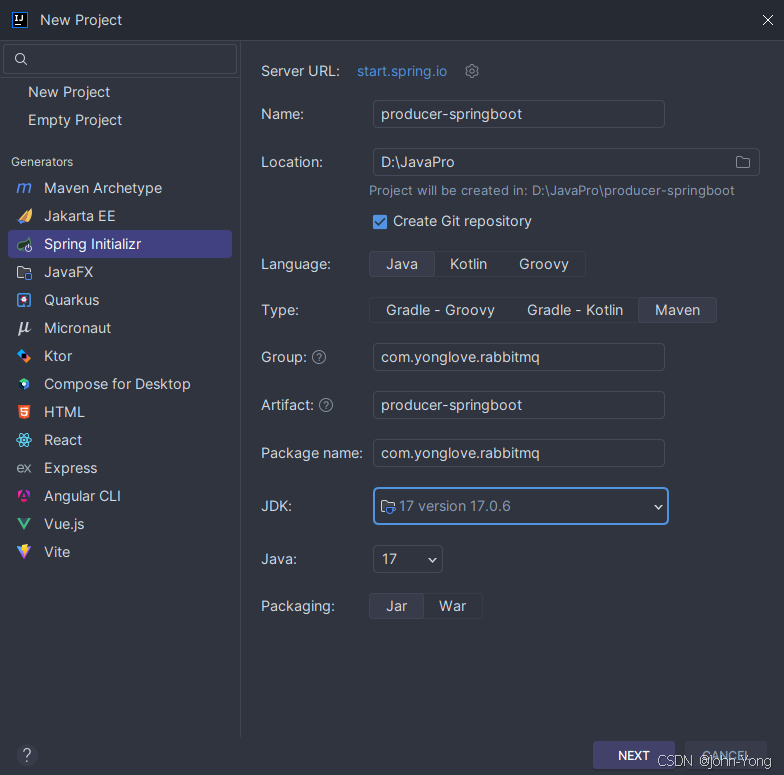The width and height of the screenshot is (784, 775).
Task: Select New Project in sidebar
Action: (x=68, y=92)
